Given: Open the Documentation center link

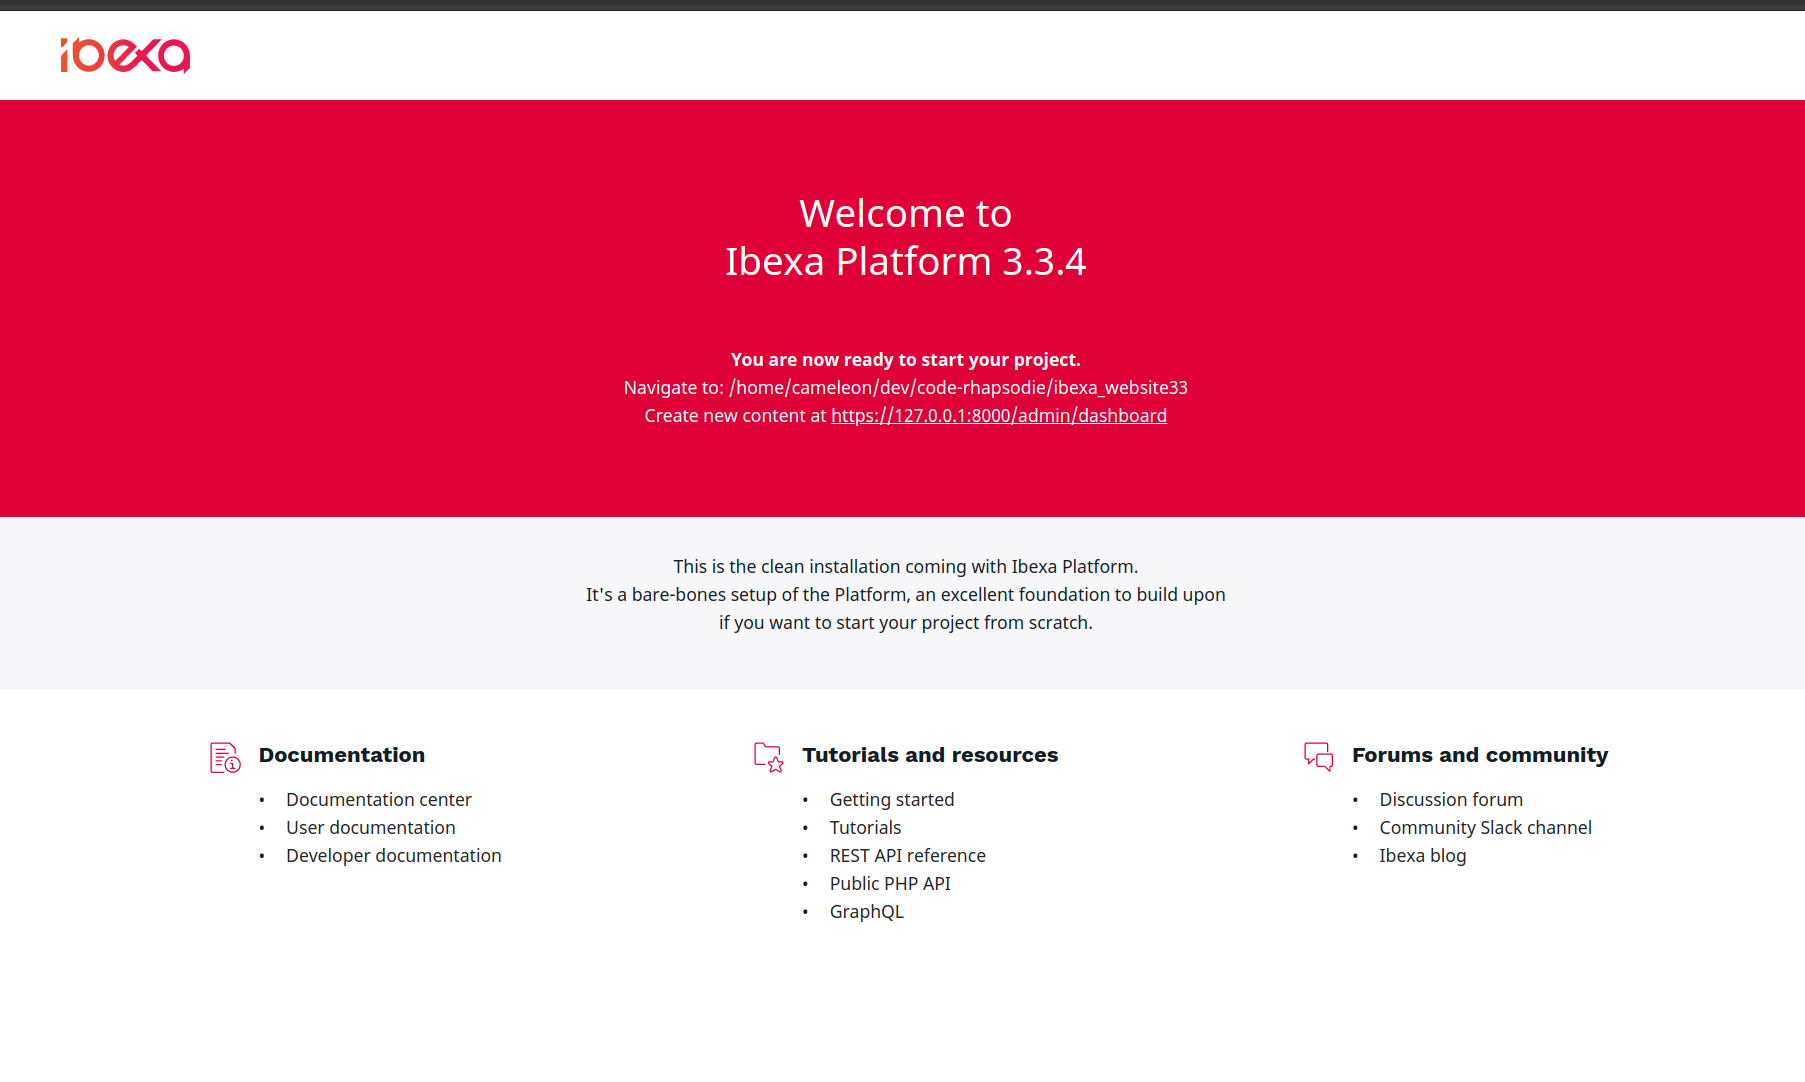Looking at the screenshot, I should [378, 800].
